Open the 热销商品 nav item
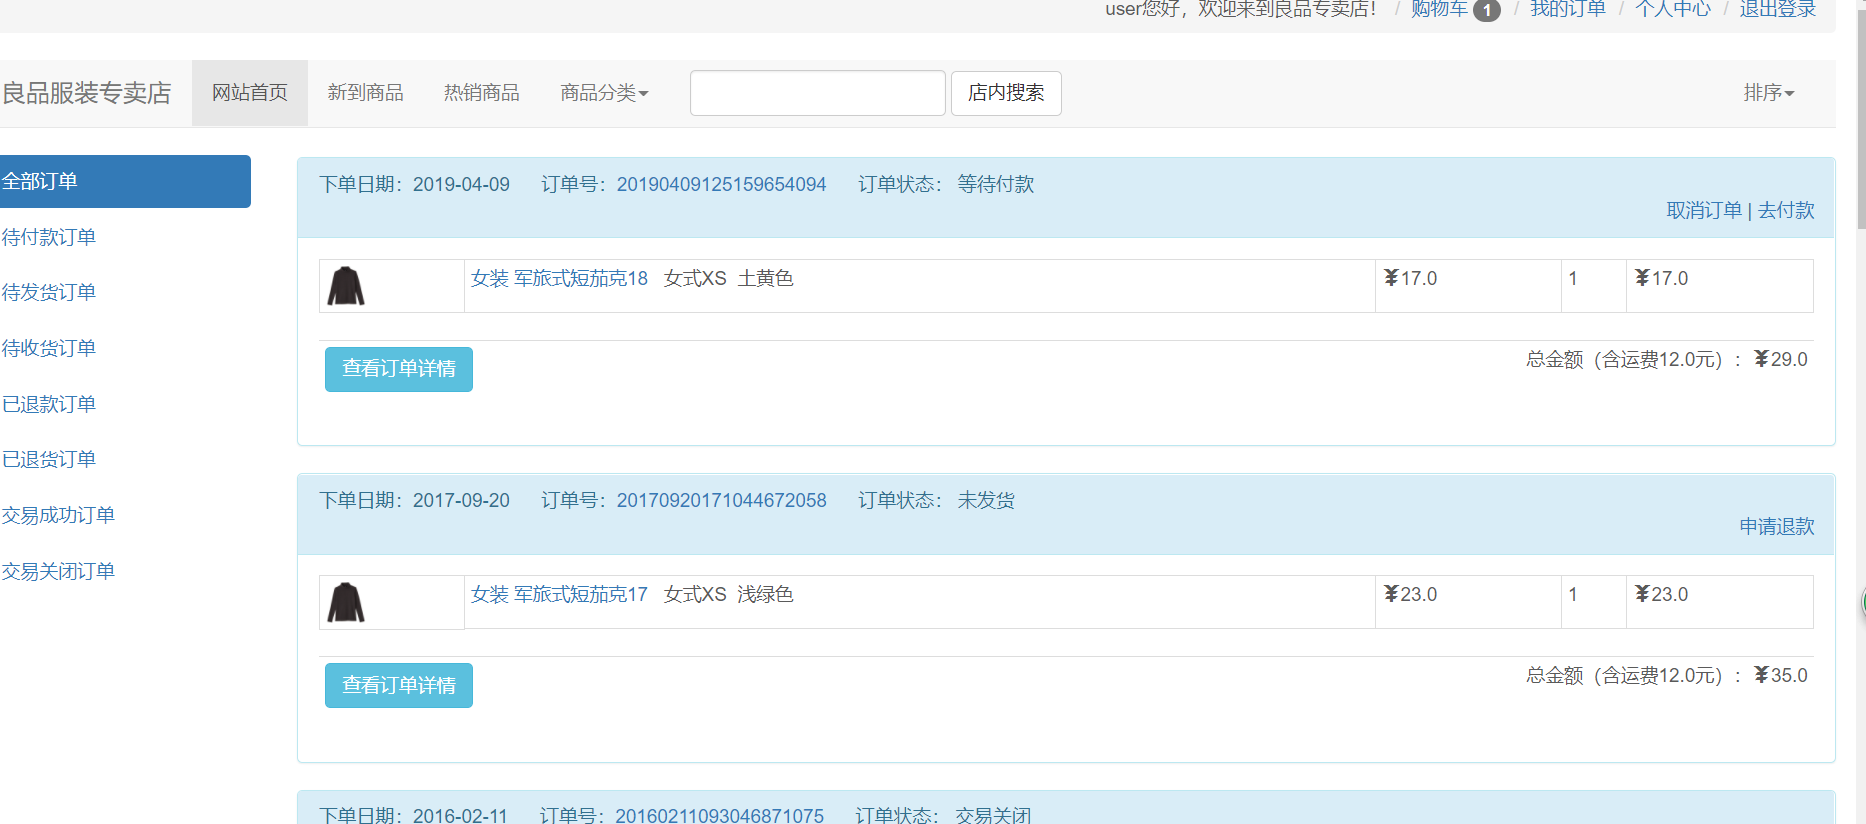This screenshot has width=1866, height=824. [482, 93]
